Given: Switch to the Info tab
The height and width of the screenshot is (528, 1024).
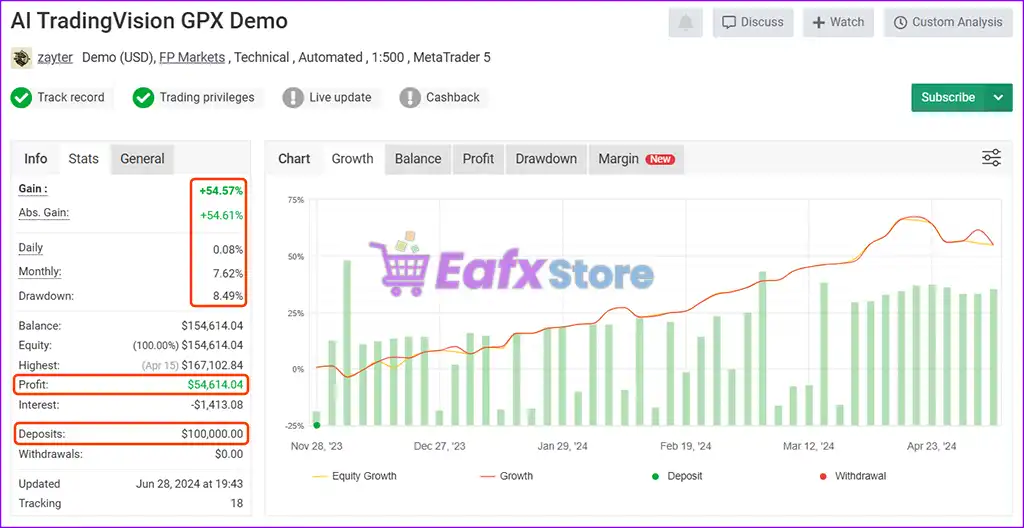Looking at the screenshot, I should pyautogui.click(x=36, y=159).
